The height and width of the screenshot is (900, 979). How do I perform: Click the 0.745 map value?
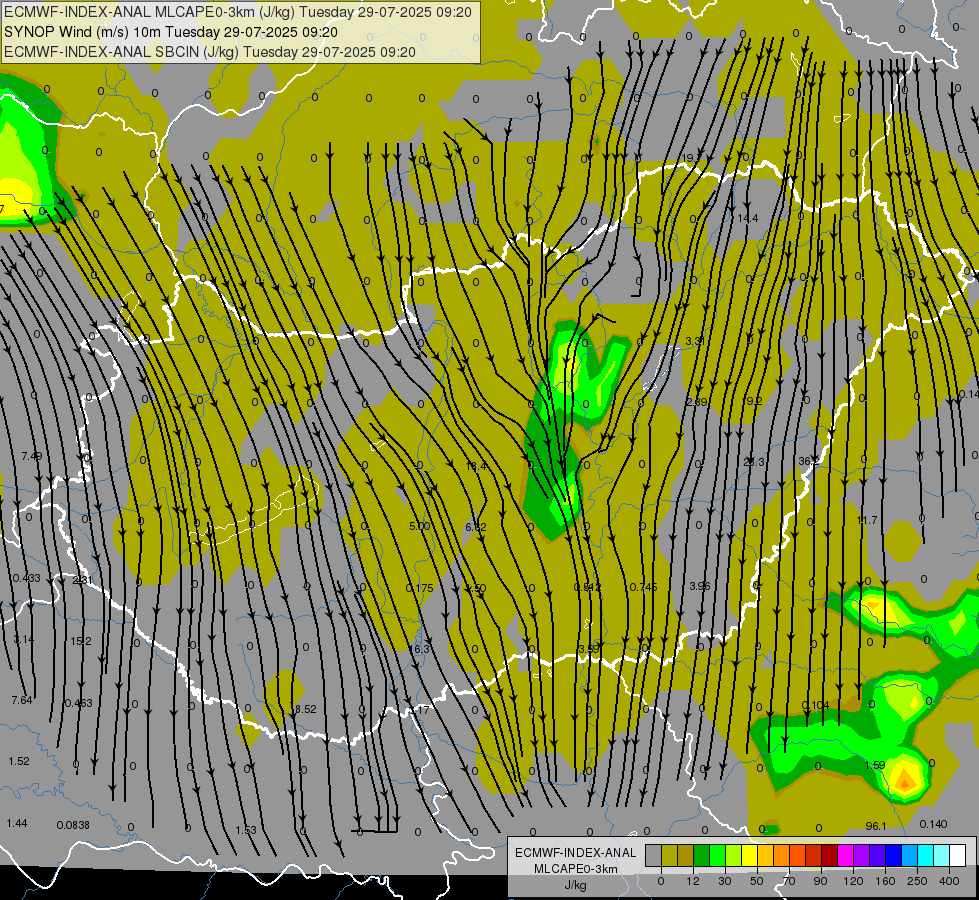coord(643,587)
